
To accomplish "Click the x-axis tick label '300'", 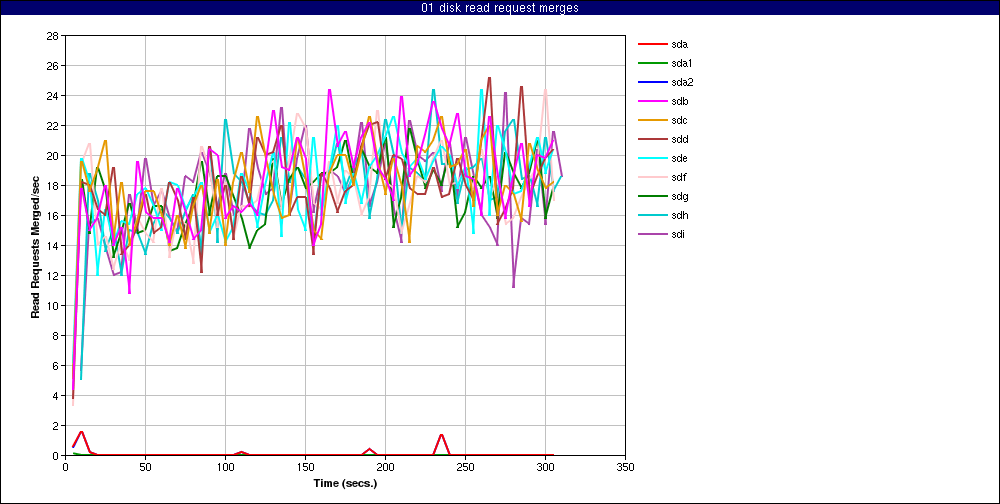I will [545, 466].
